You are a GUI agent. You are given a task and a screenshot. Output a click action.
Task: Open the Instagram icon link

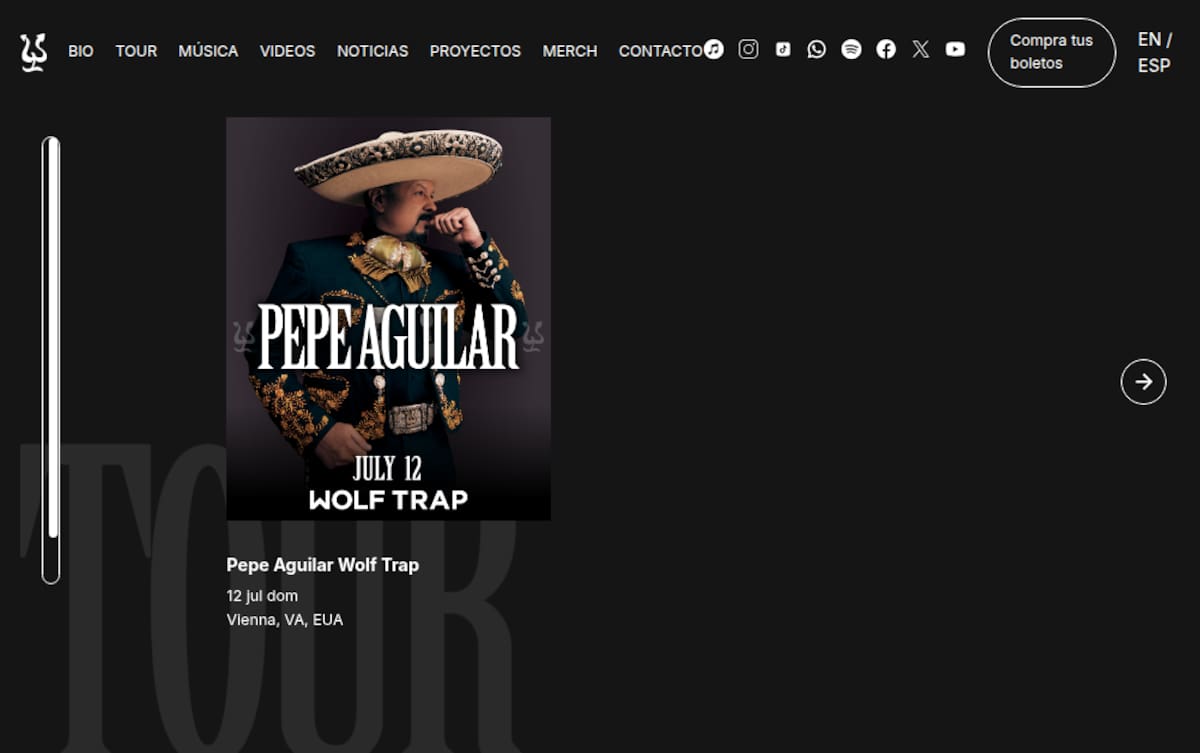(x=748, y=49)
